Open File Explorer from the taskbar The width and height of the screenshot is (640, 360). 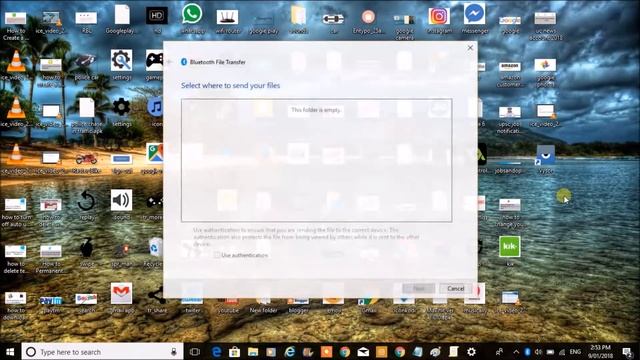(253, 352)
